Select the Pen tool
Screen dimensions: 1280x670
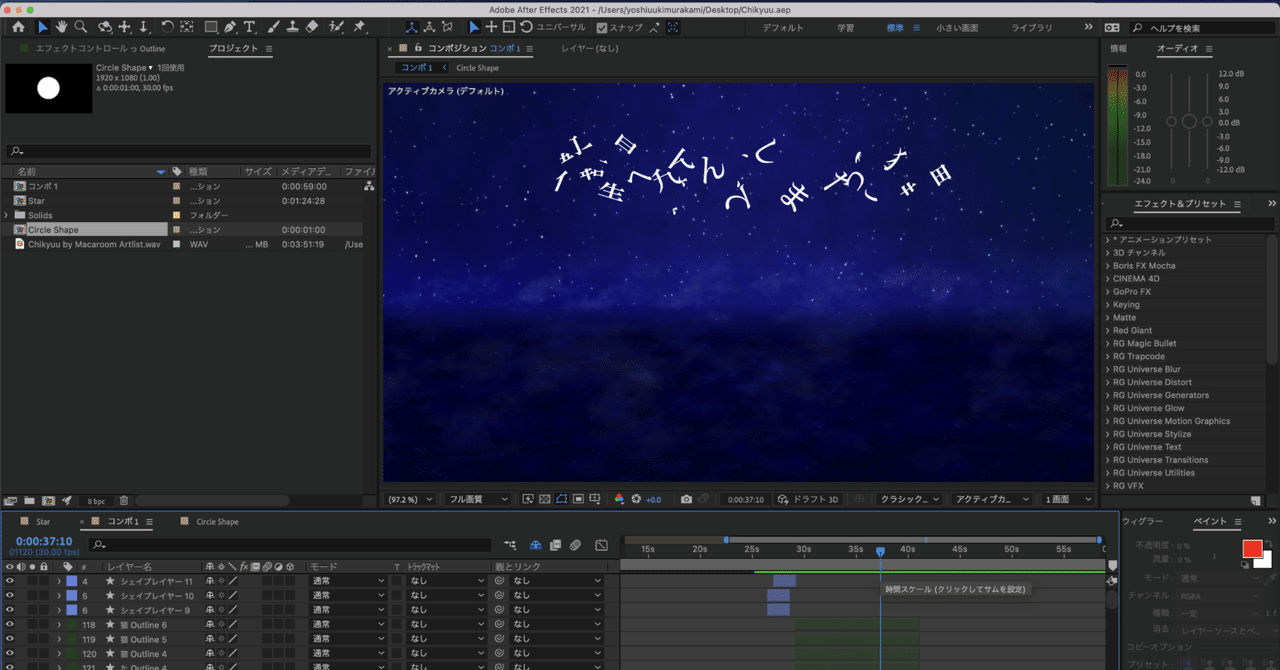pyautogui.click(x=229, y=27)
